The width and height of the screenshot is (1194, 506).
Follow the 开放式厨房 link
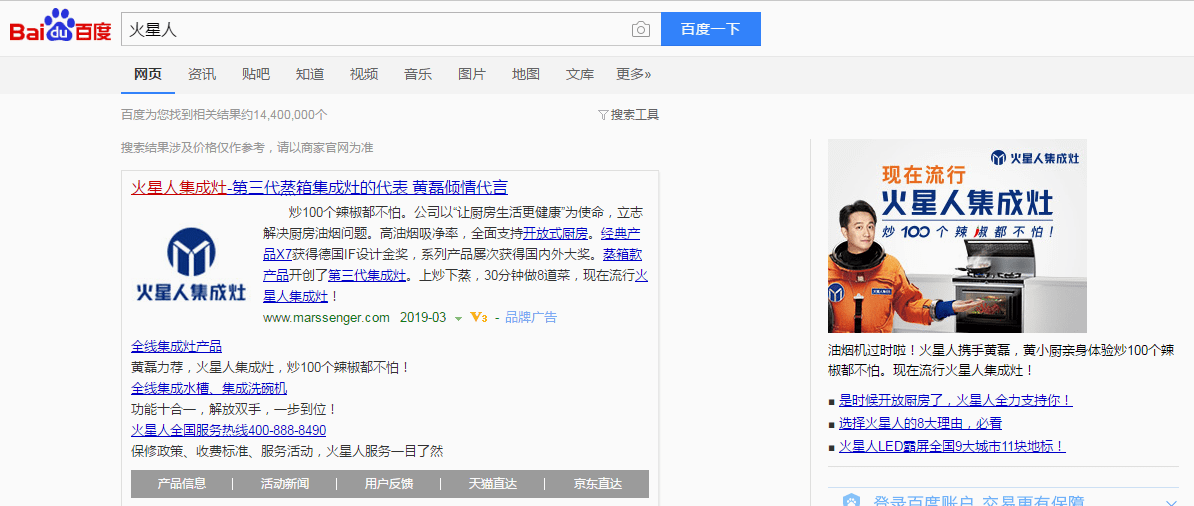pos(556,233)
